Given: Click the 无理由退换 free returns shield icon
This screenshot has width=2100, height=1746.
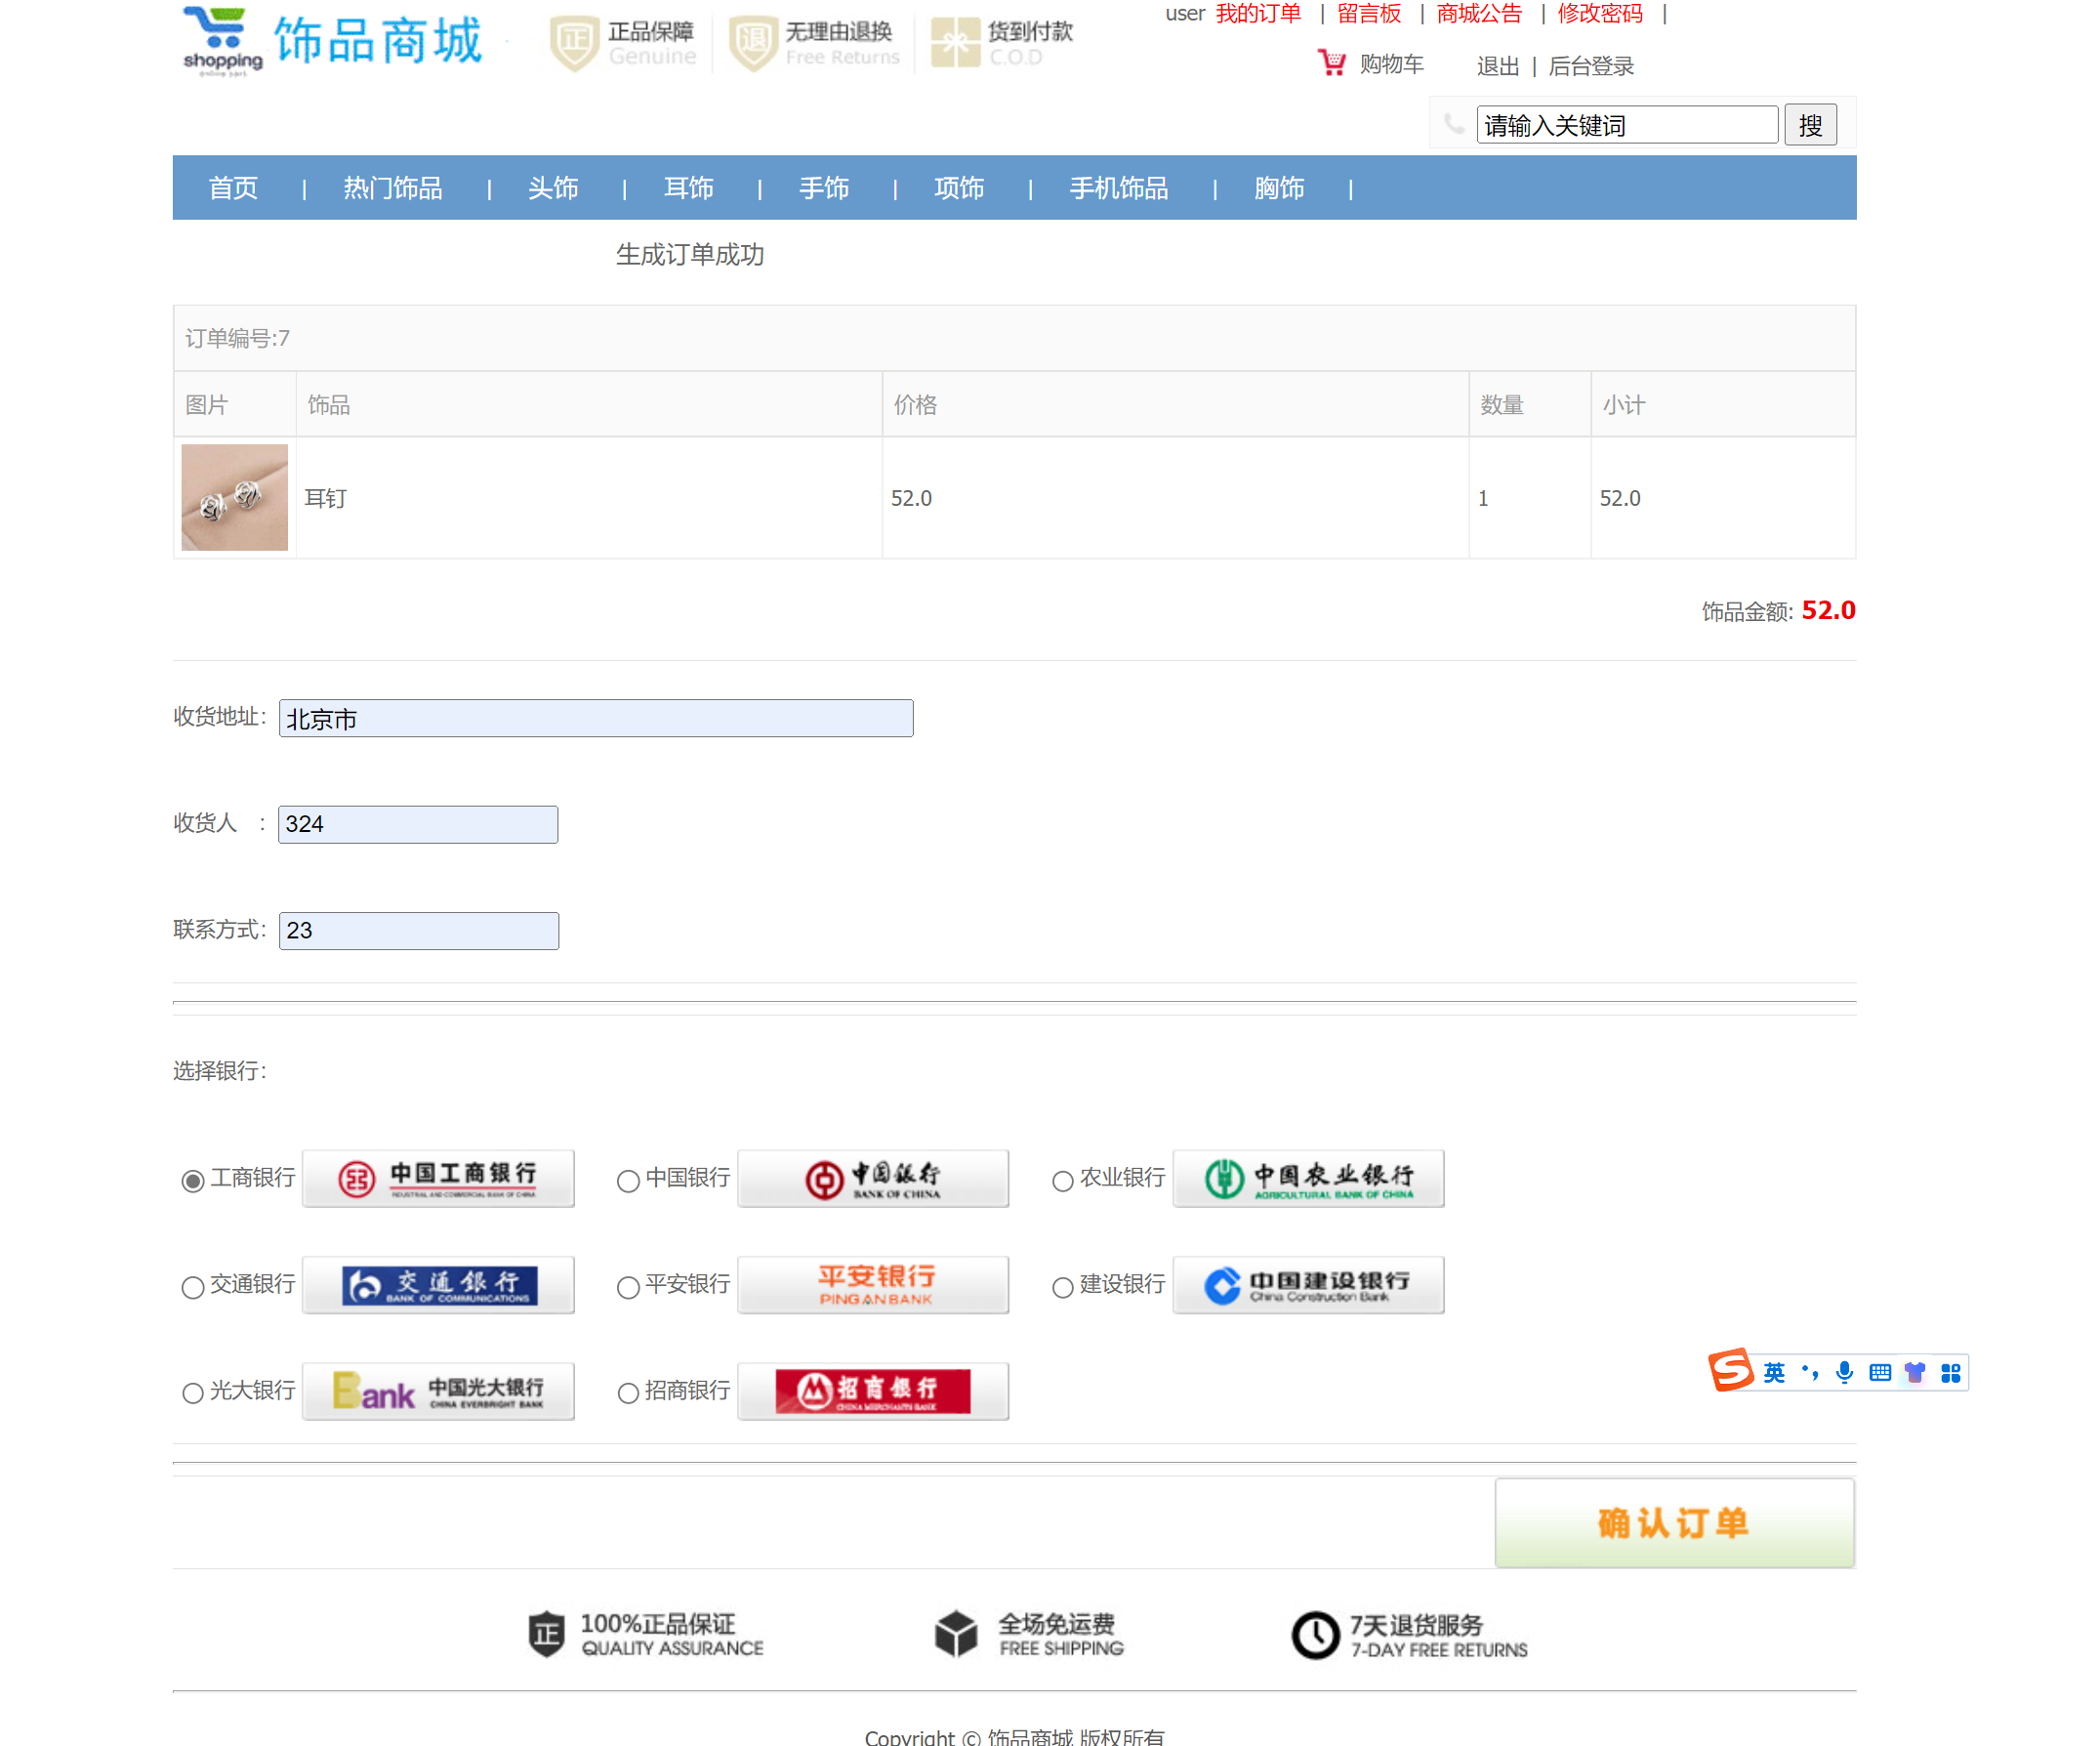Looking at the screenshot, I should pos(753,42).
